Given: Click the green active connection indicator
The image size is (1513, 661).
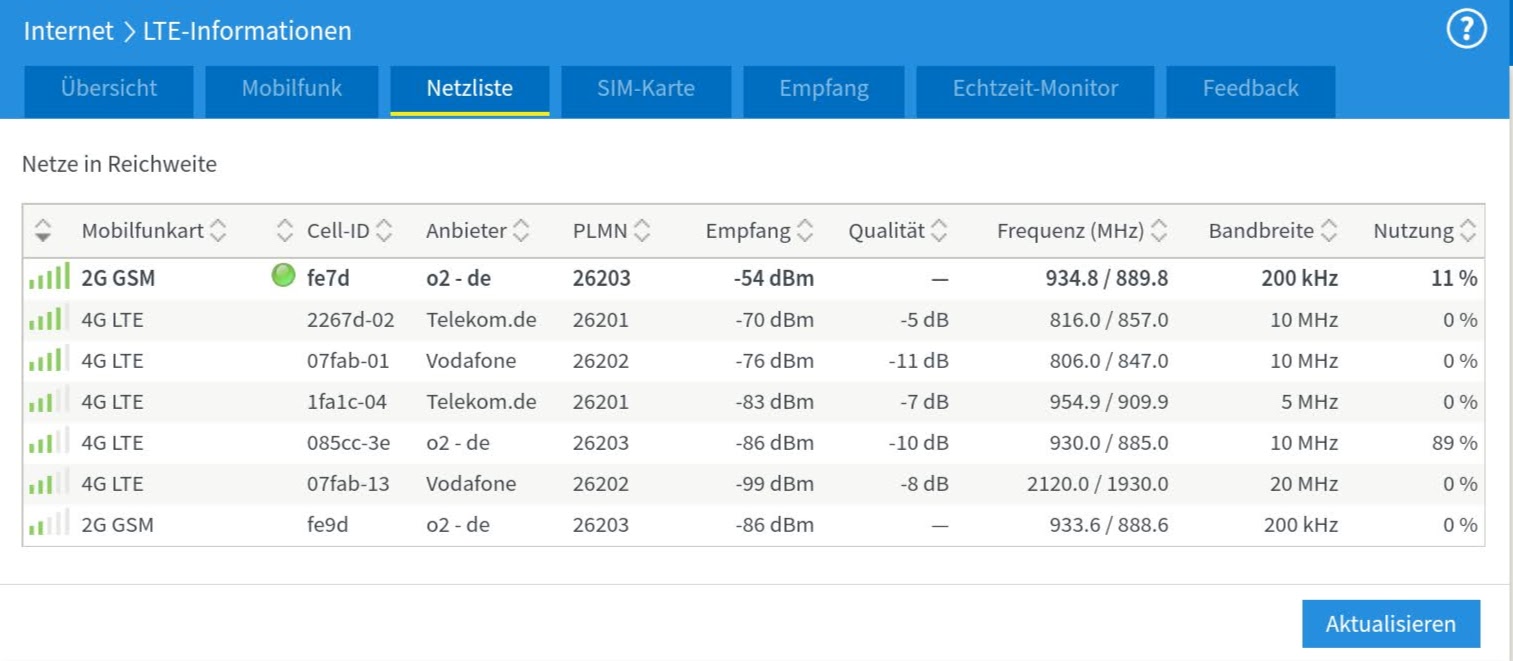Looking at the screenshot, I should click(x=284, y=276).
